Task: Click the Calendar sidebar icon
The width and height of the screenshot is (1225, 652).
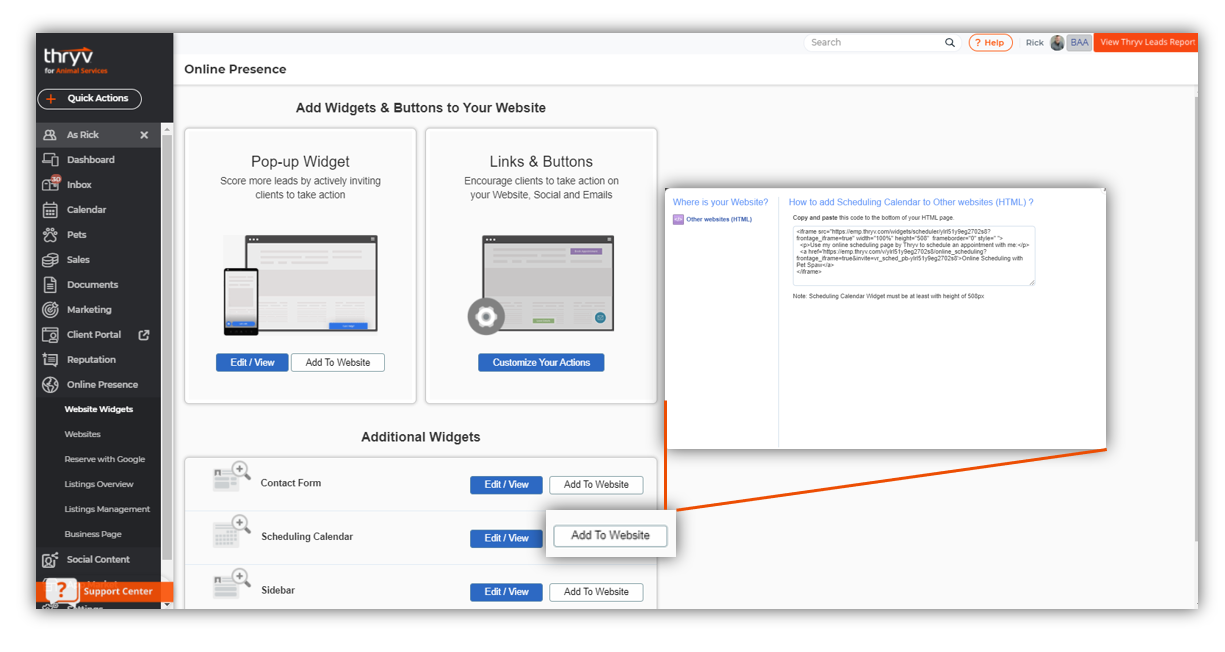Action: point(50,210)
